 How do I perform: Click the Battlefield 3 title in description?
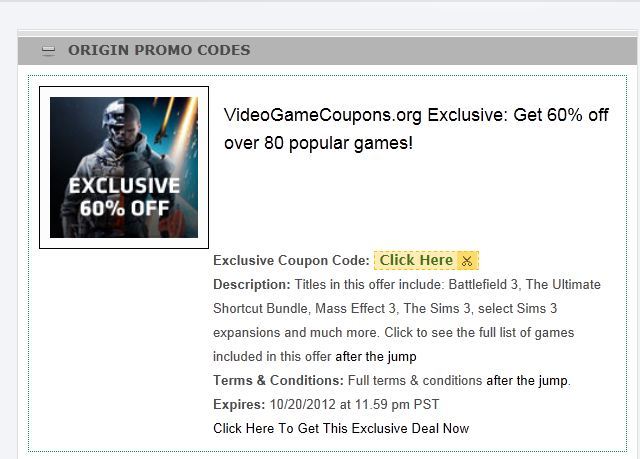483,284
